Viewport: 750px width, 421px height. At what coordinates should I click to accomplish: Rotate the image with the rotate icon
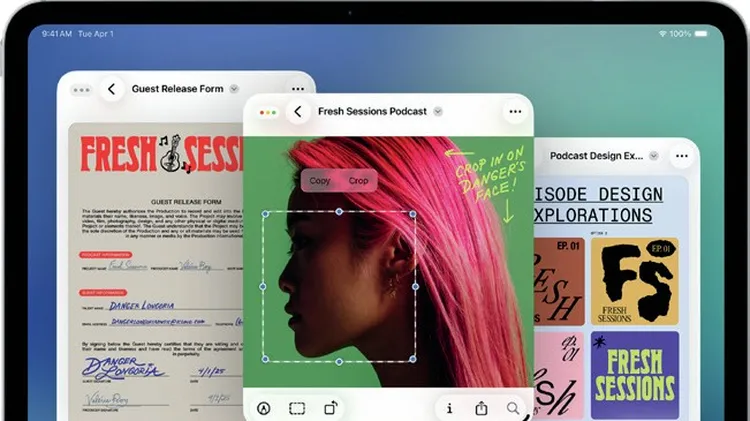[x=331, y=408]
